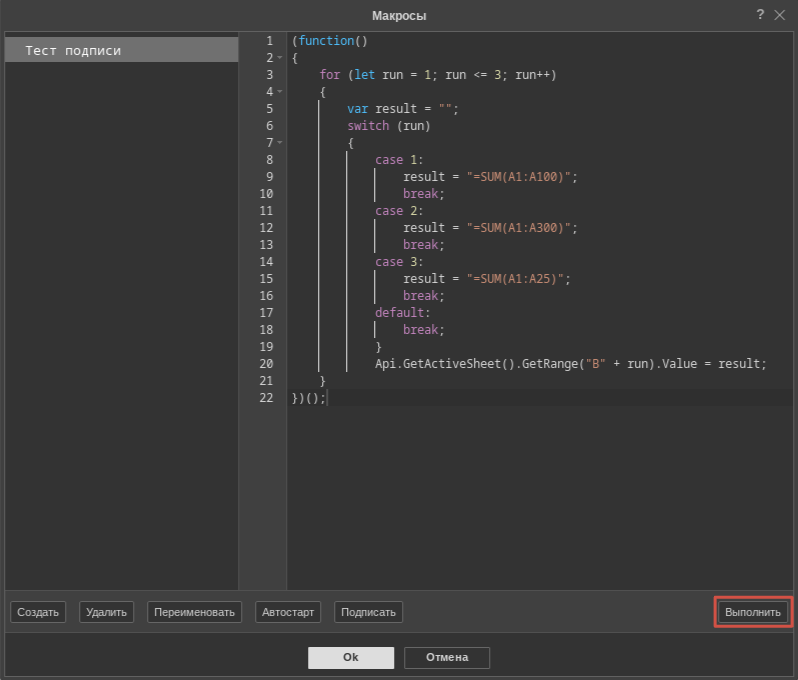Screen dimensions: 798x680
Task: Click '.Value = result;' on line 20
Action: point(710,364)
